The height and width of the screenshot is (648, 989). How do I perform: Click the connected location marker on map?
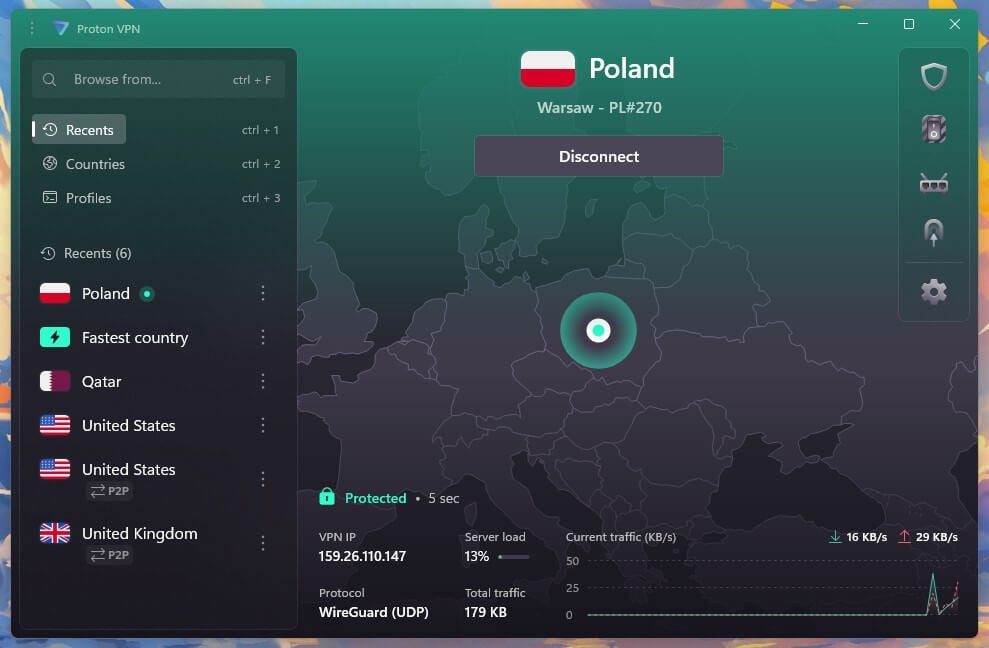point(598,330)
